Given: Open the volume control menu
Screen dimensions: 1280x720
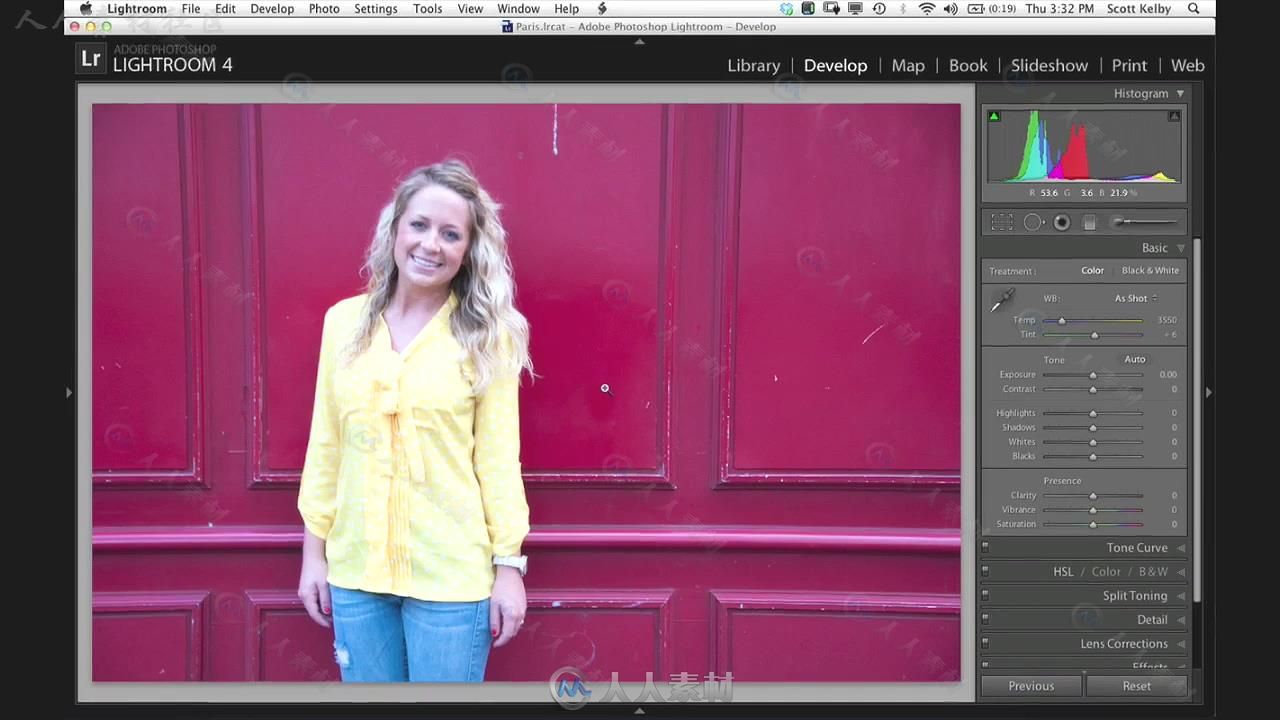Looking at the screenshot, I should 951,9.
